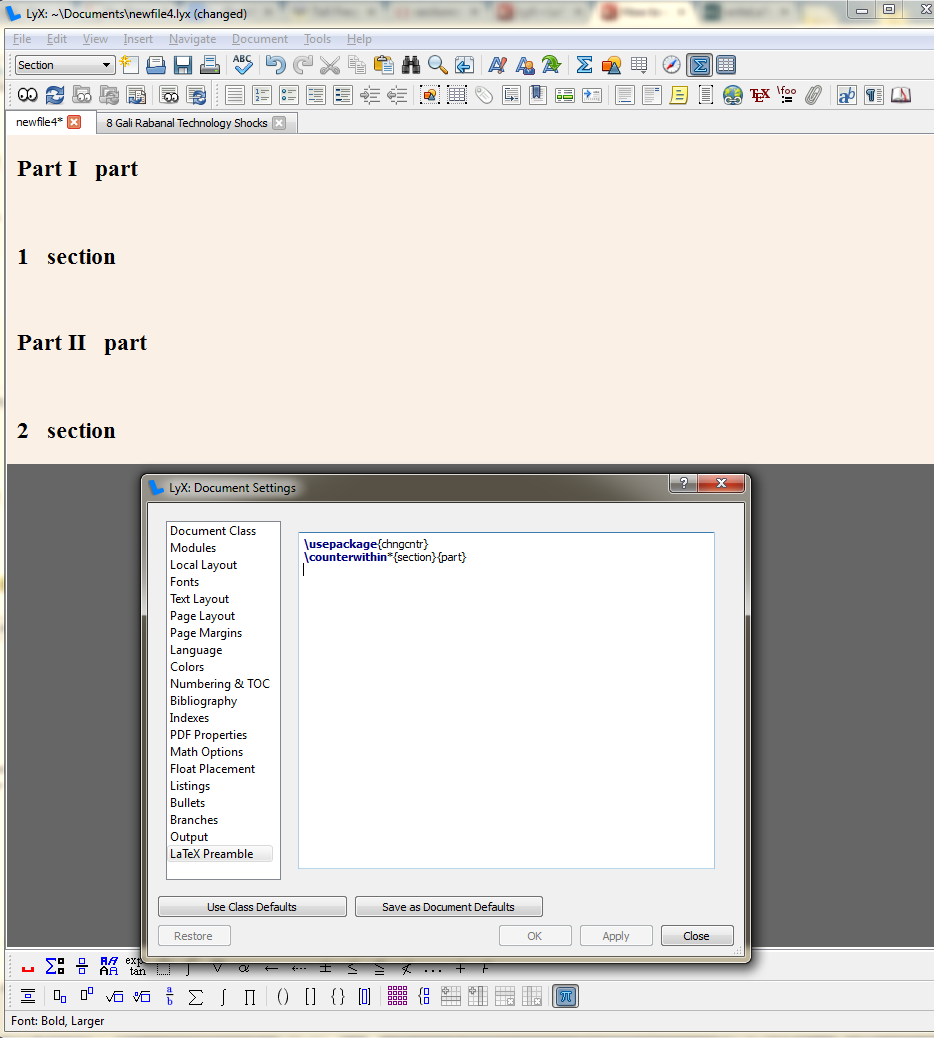Increase the paragraph depth
The width and height of the screenshot is (934, 1038).
point(370,95)
